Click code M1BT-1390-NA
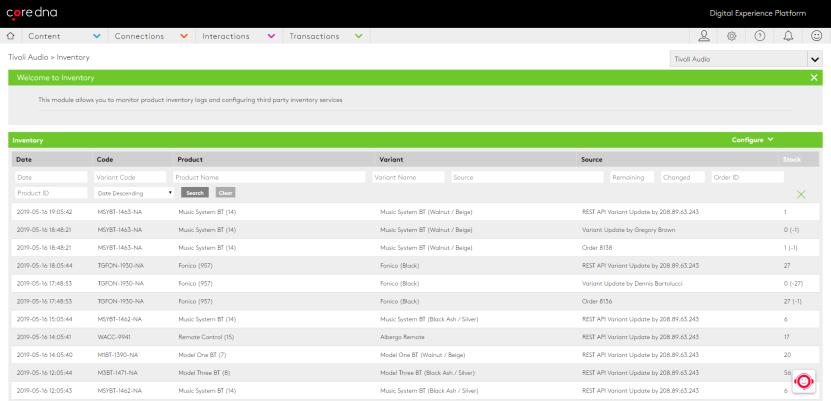831x401 pixels. (x=118, y=355)
